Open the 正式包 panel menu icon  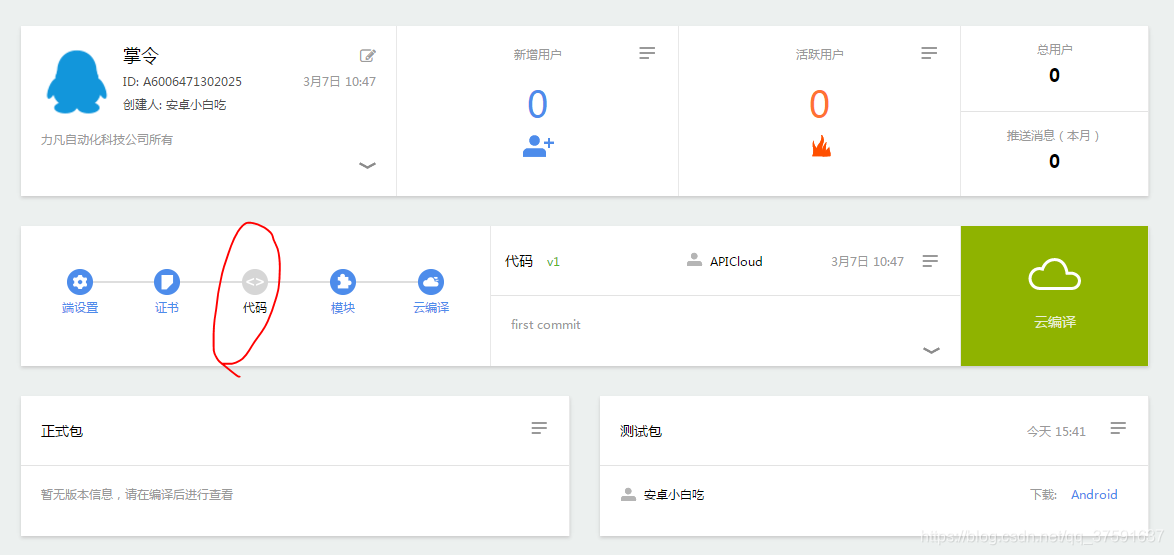(539, 428)
